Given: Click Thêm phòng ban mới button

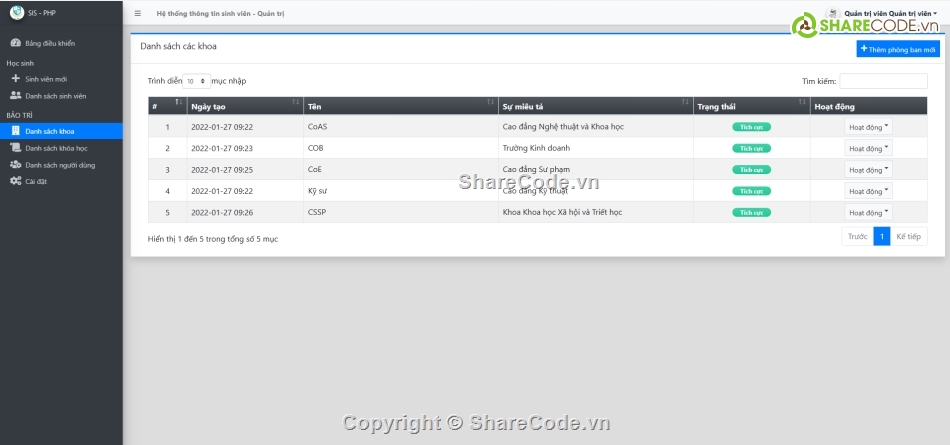Looking at the screenshot, I should click(x=898, y=48).
